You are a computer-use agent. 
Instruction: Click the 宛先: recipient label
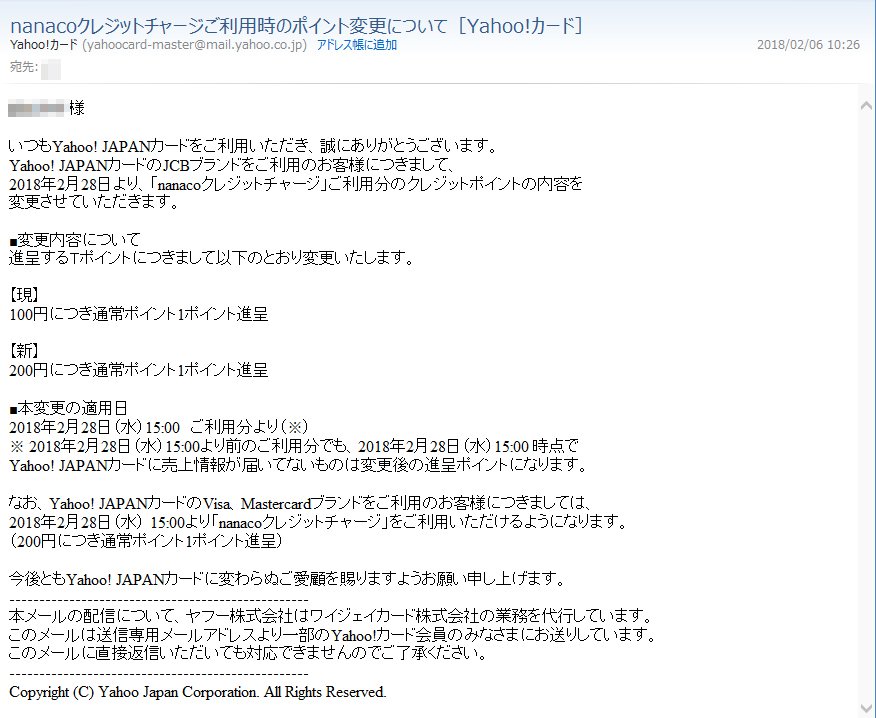(24, 67)
